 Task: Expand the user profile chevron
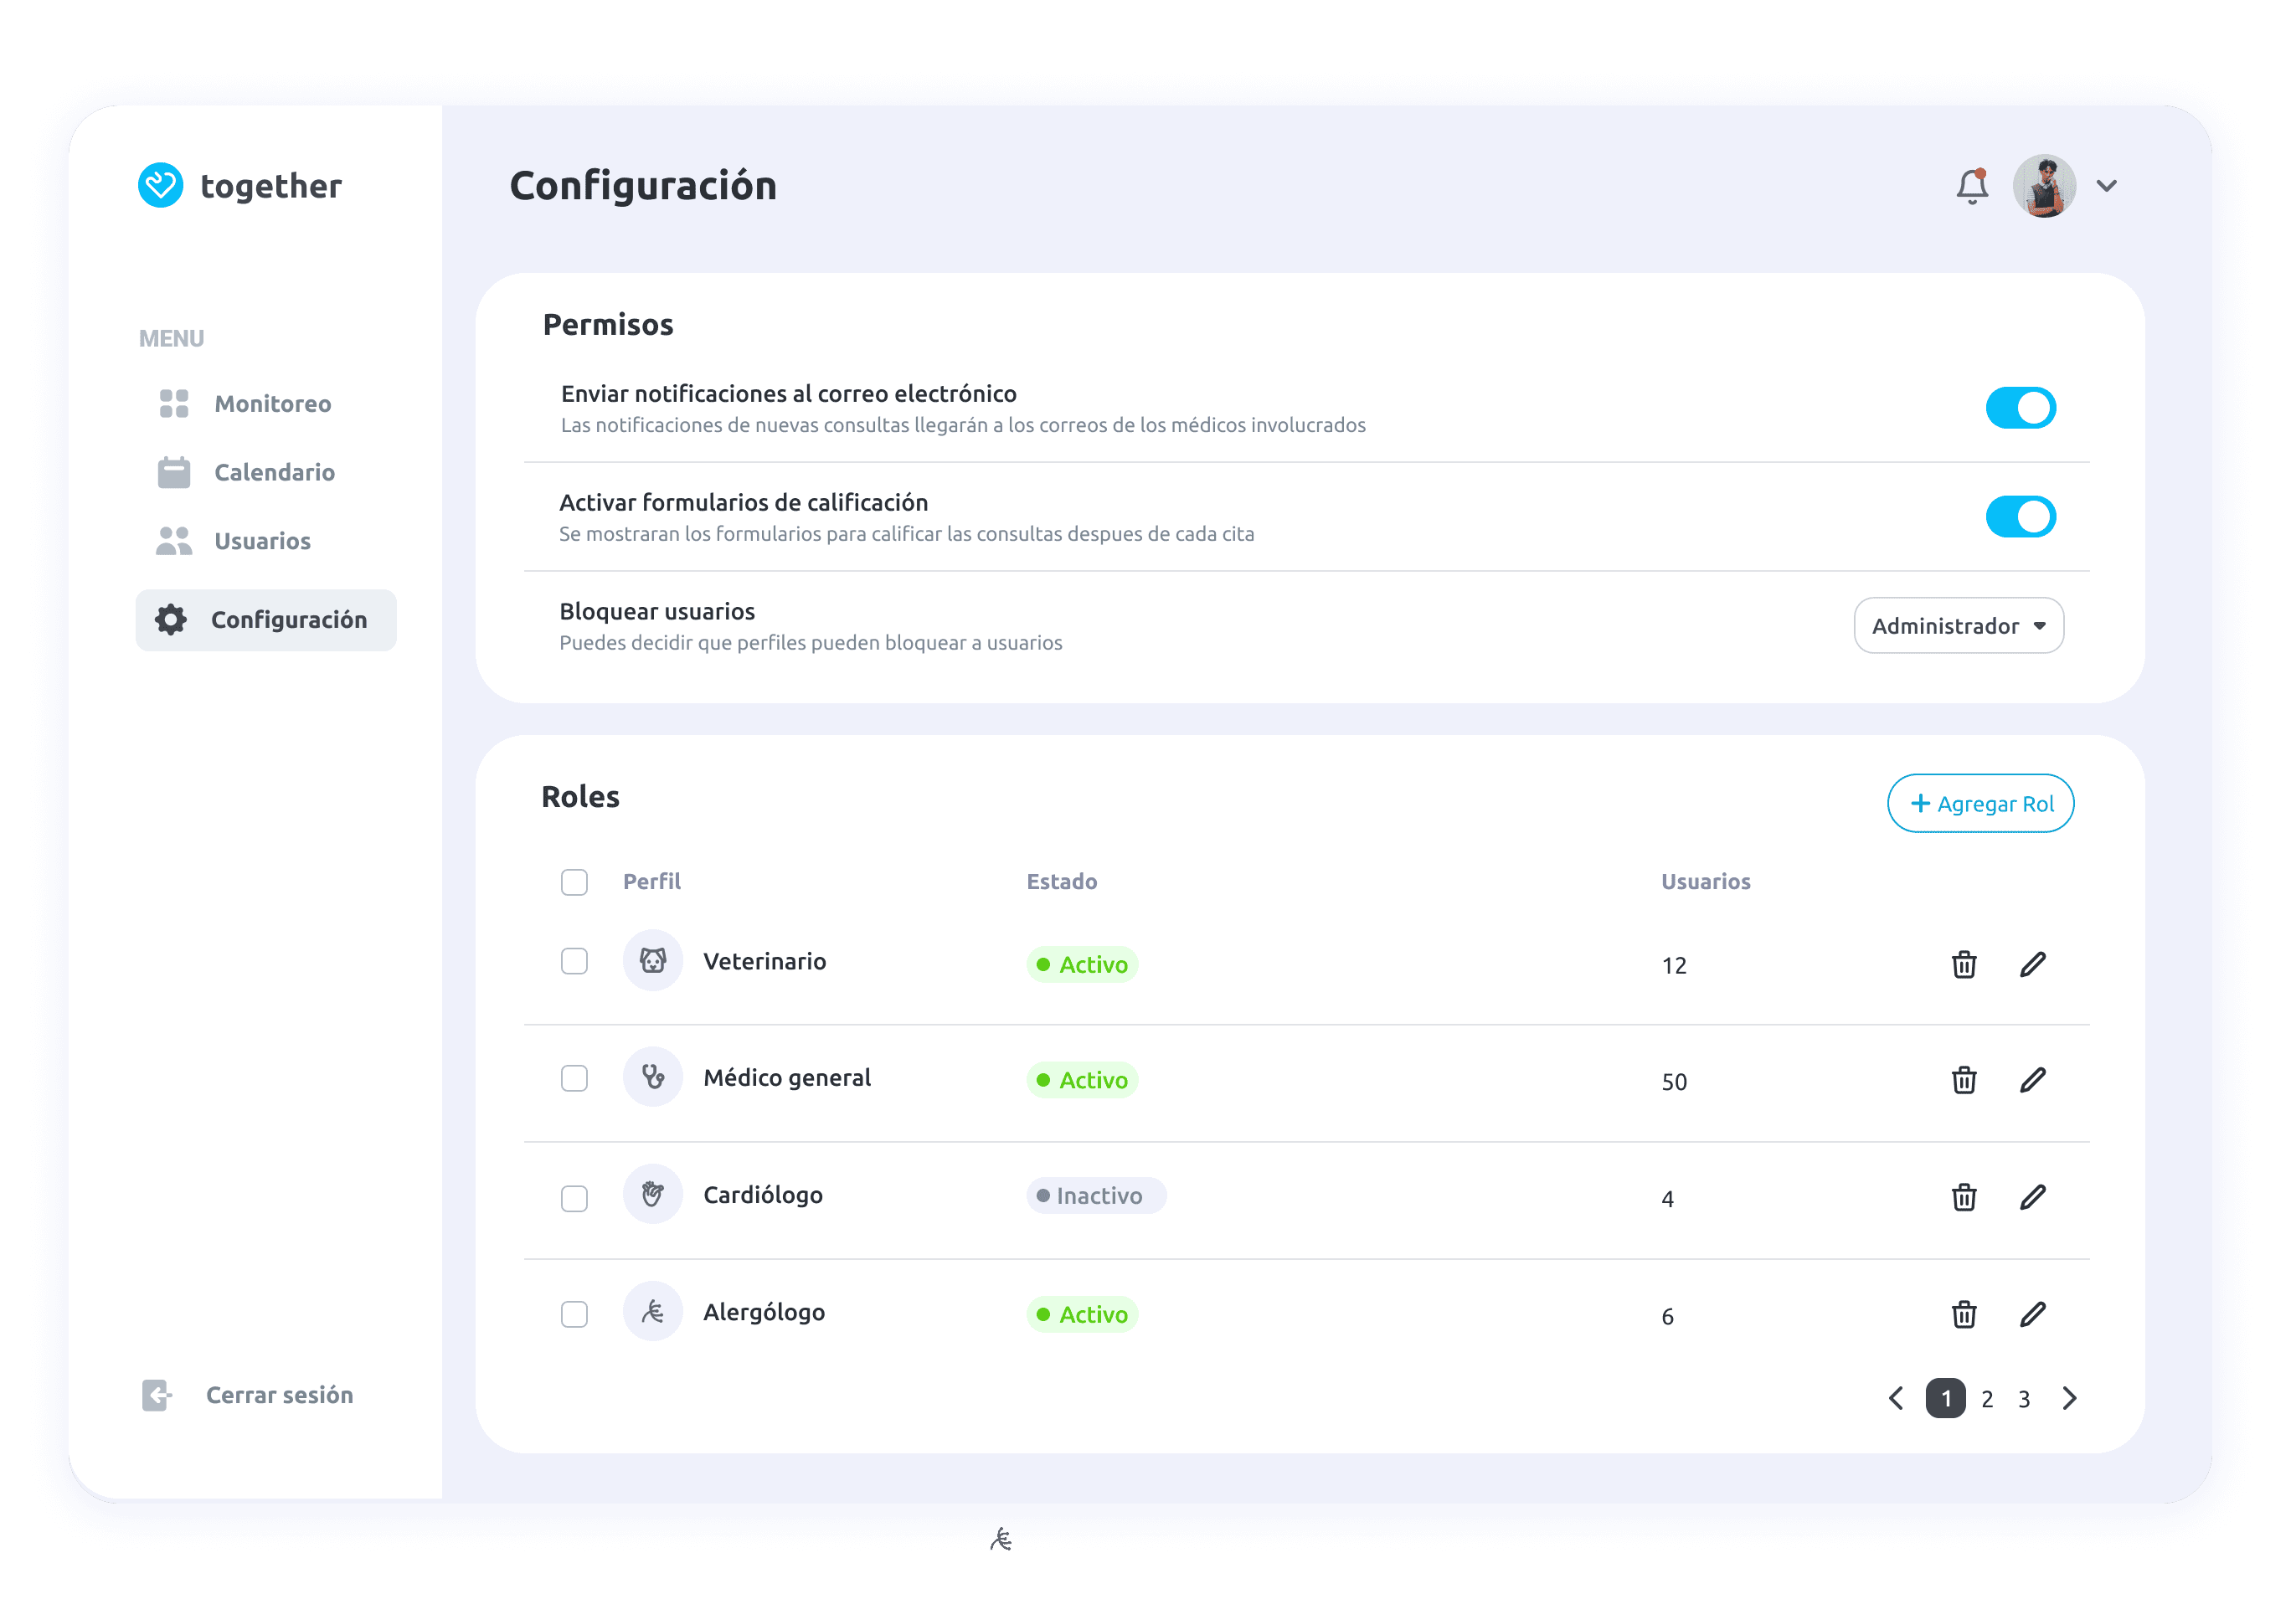(x=2106, y=186)
